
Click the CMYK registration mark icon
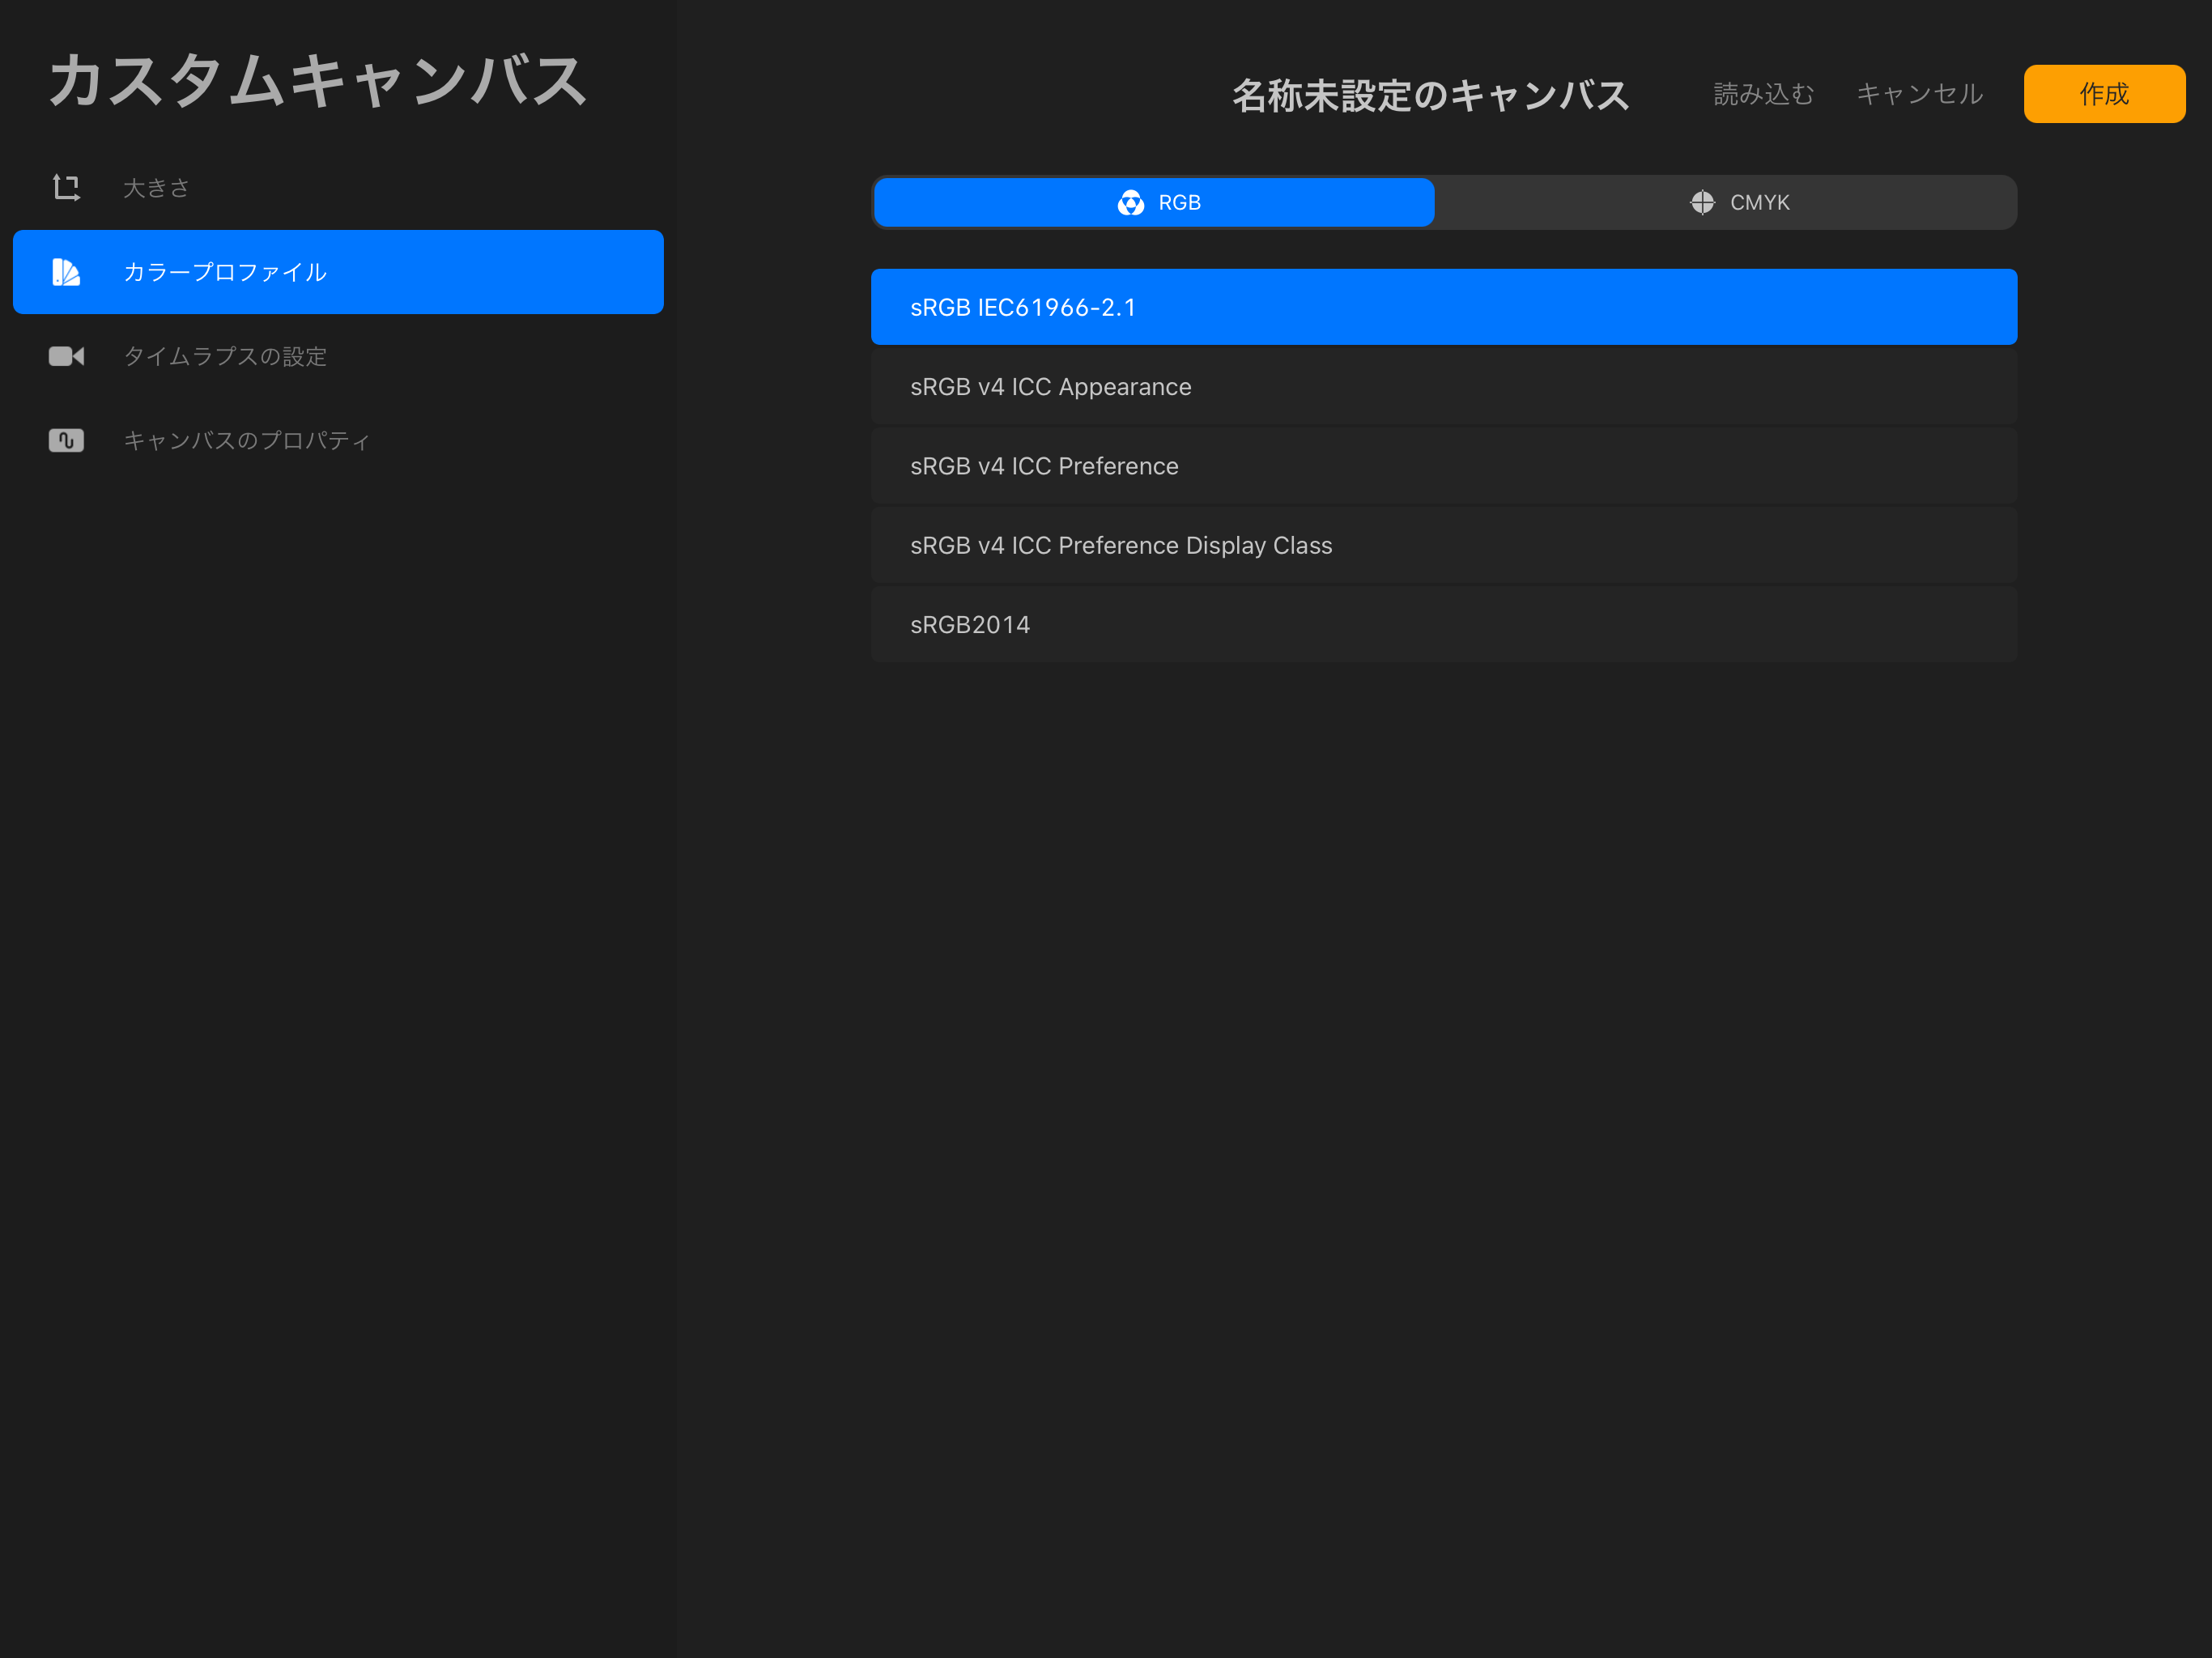pos(1702,203)
